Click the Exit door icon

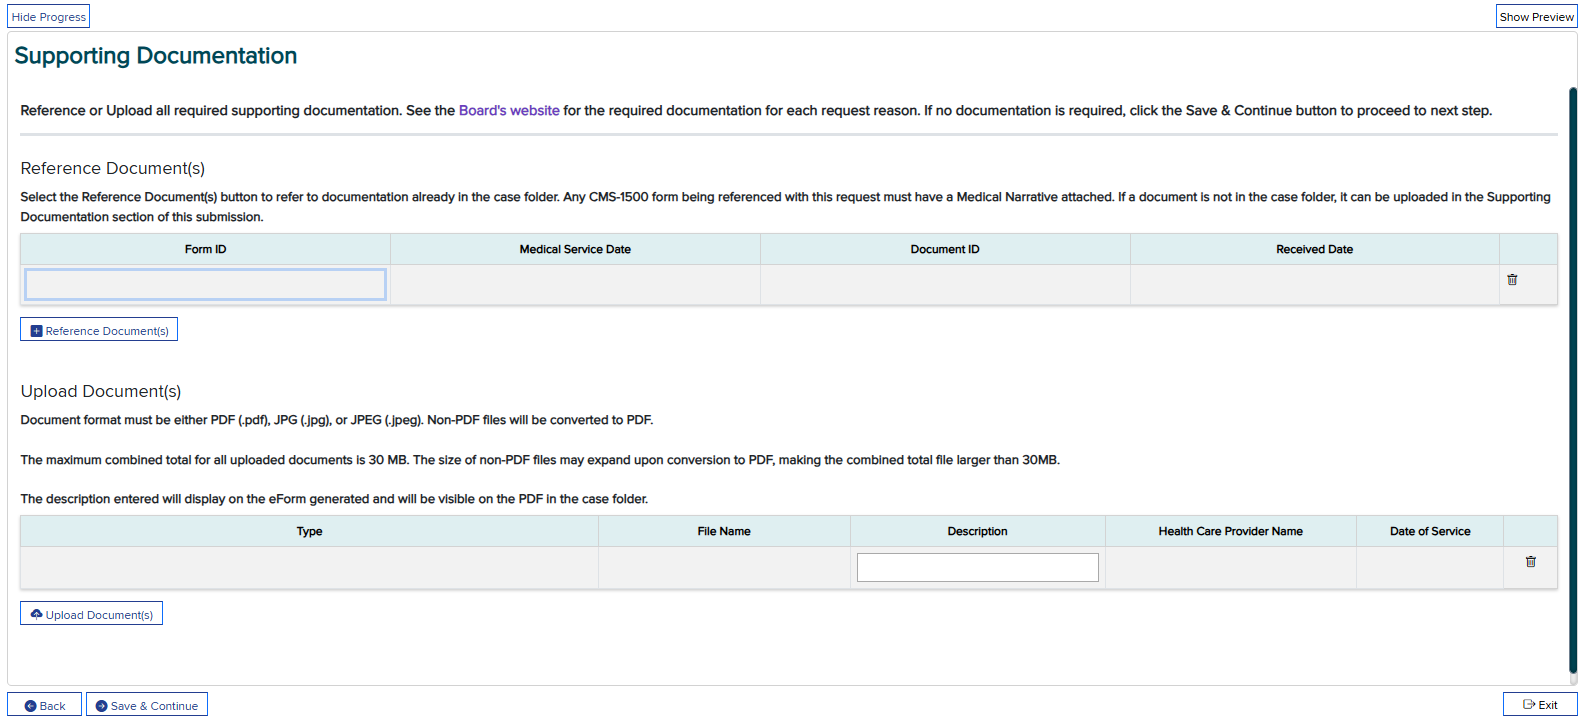pos(1528,705)
